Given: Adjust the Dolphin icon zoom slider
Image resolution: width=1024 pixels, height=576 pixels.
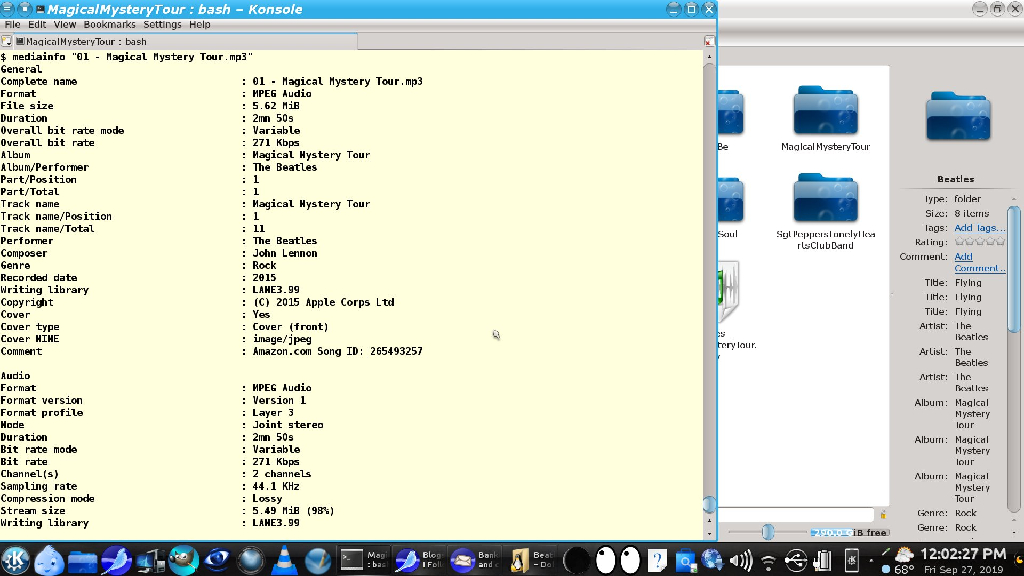Looking at the screenshot, I should (x=768, y=532).
